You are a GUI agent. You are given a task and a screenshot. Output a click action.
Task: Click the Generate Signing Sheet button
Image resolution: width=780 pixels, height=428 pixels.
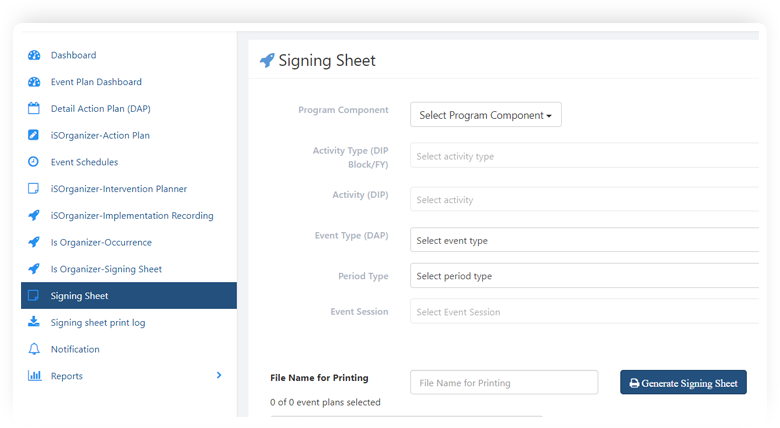pyautogui.click(x=683, y=383)
